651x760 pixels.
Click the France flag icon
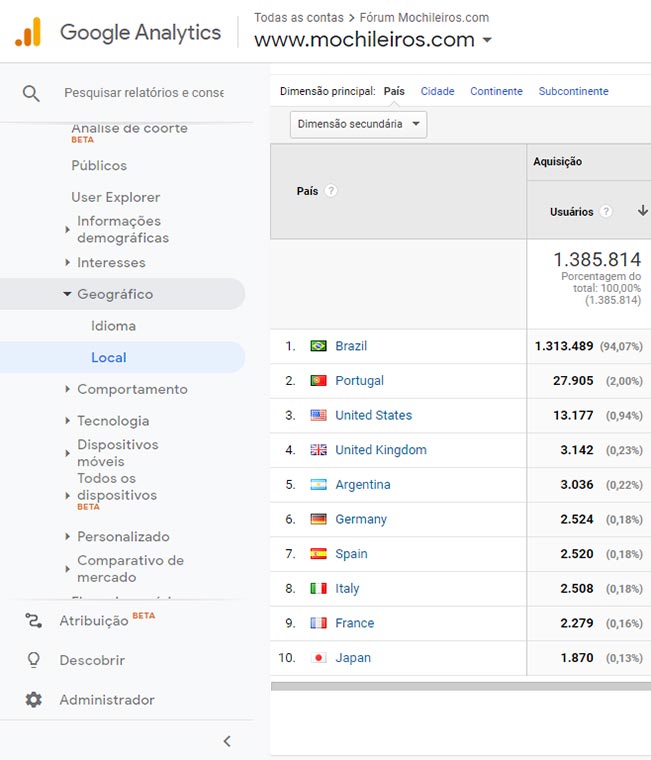point(318,623)
